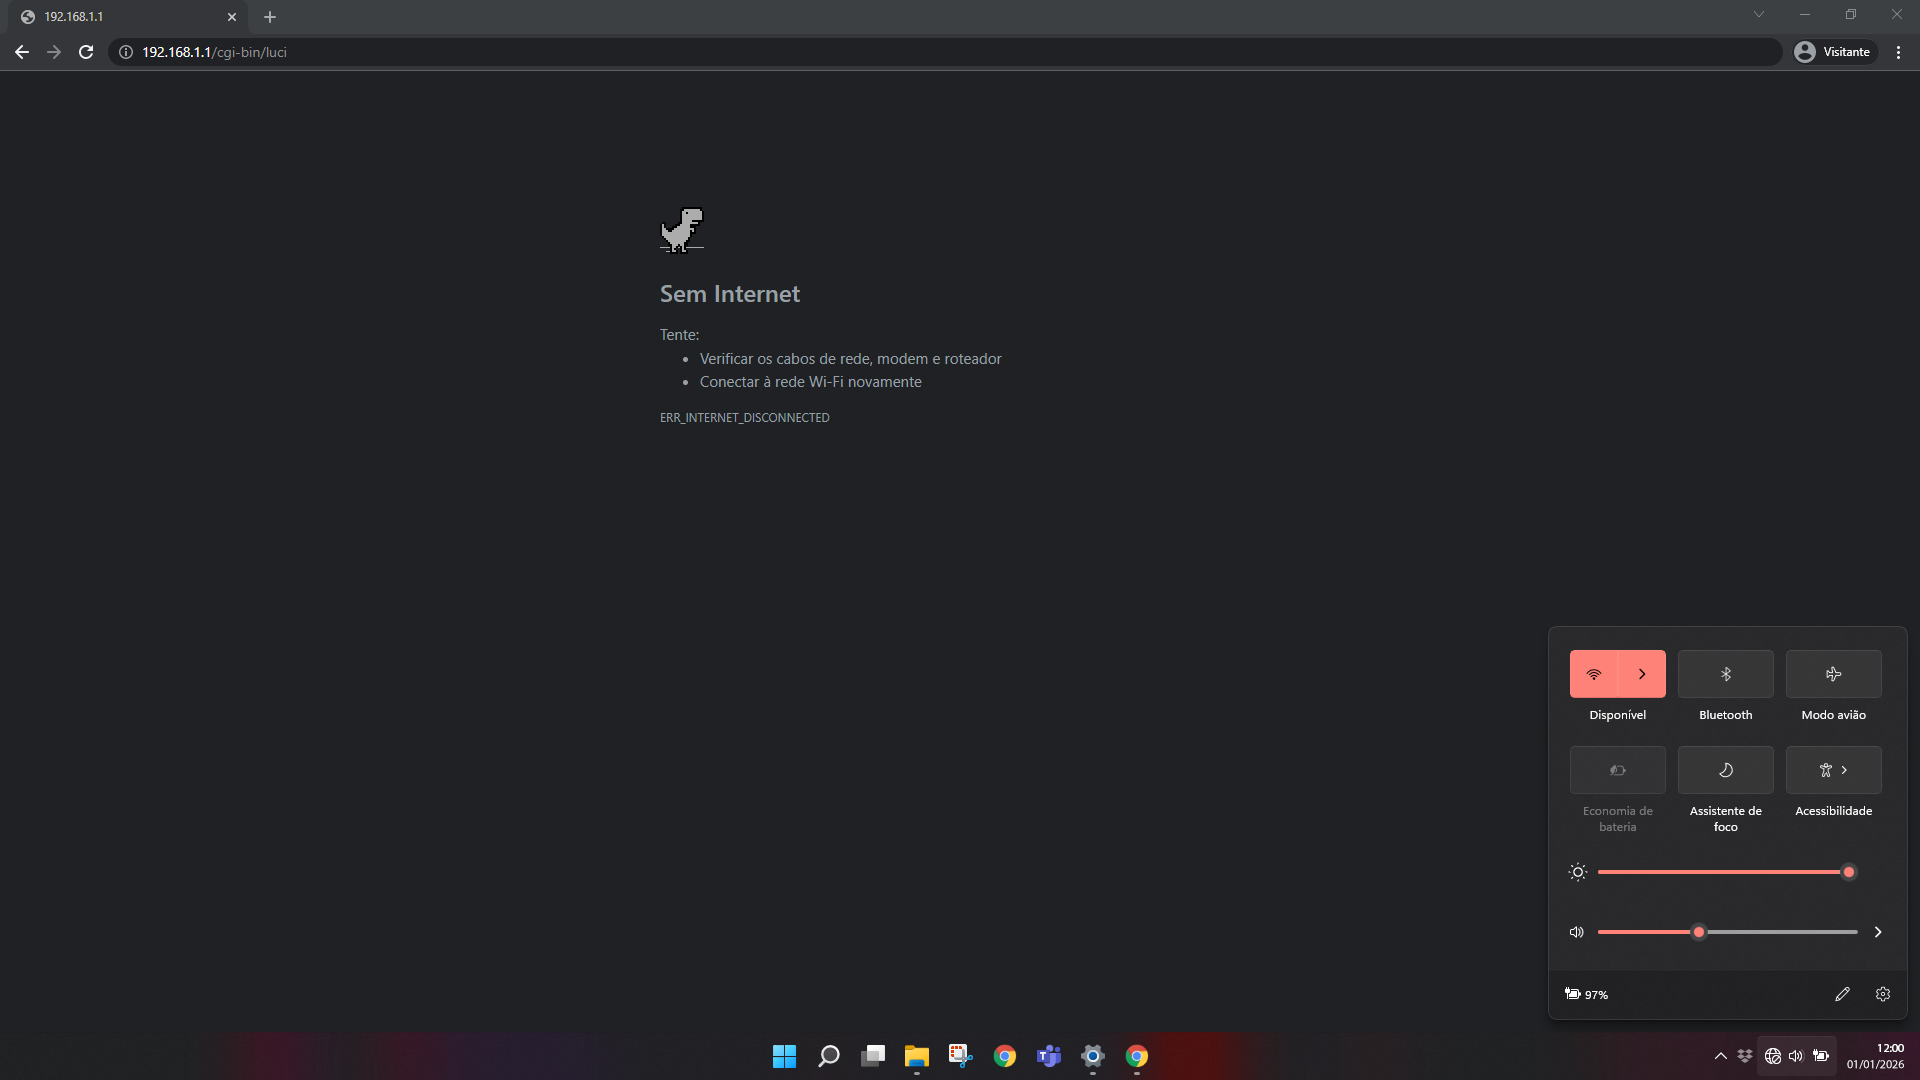Open Microsoft Teams from the taskbar

coord(1048,1056)
